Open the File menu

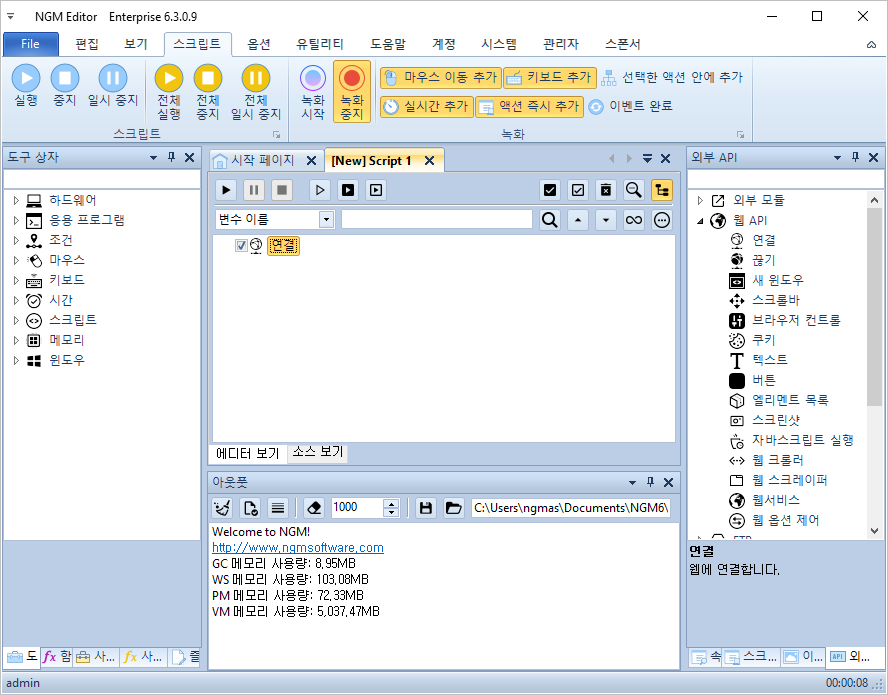coord(31,44)
